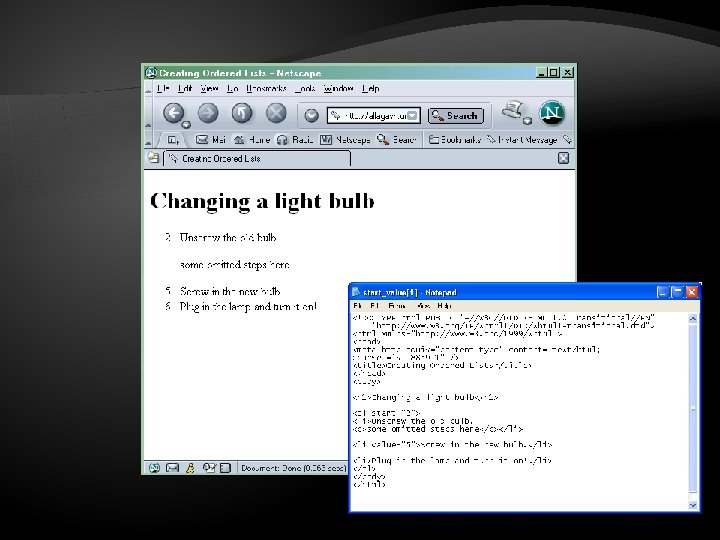Click the text 'some omitted steps here'

[x=235, y=264]
